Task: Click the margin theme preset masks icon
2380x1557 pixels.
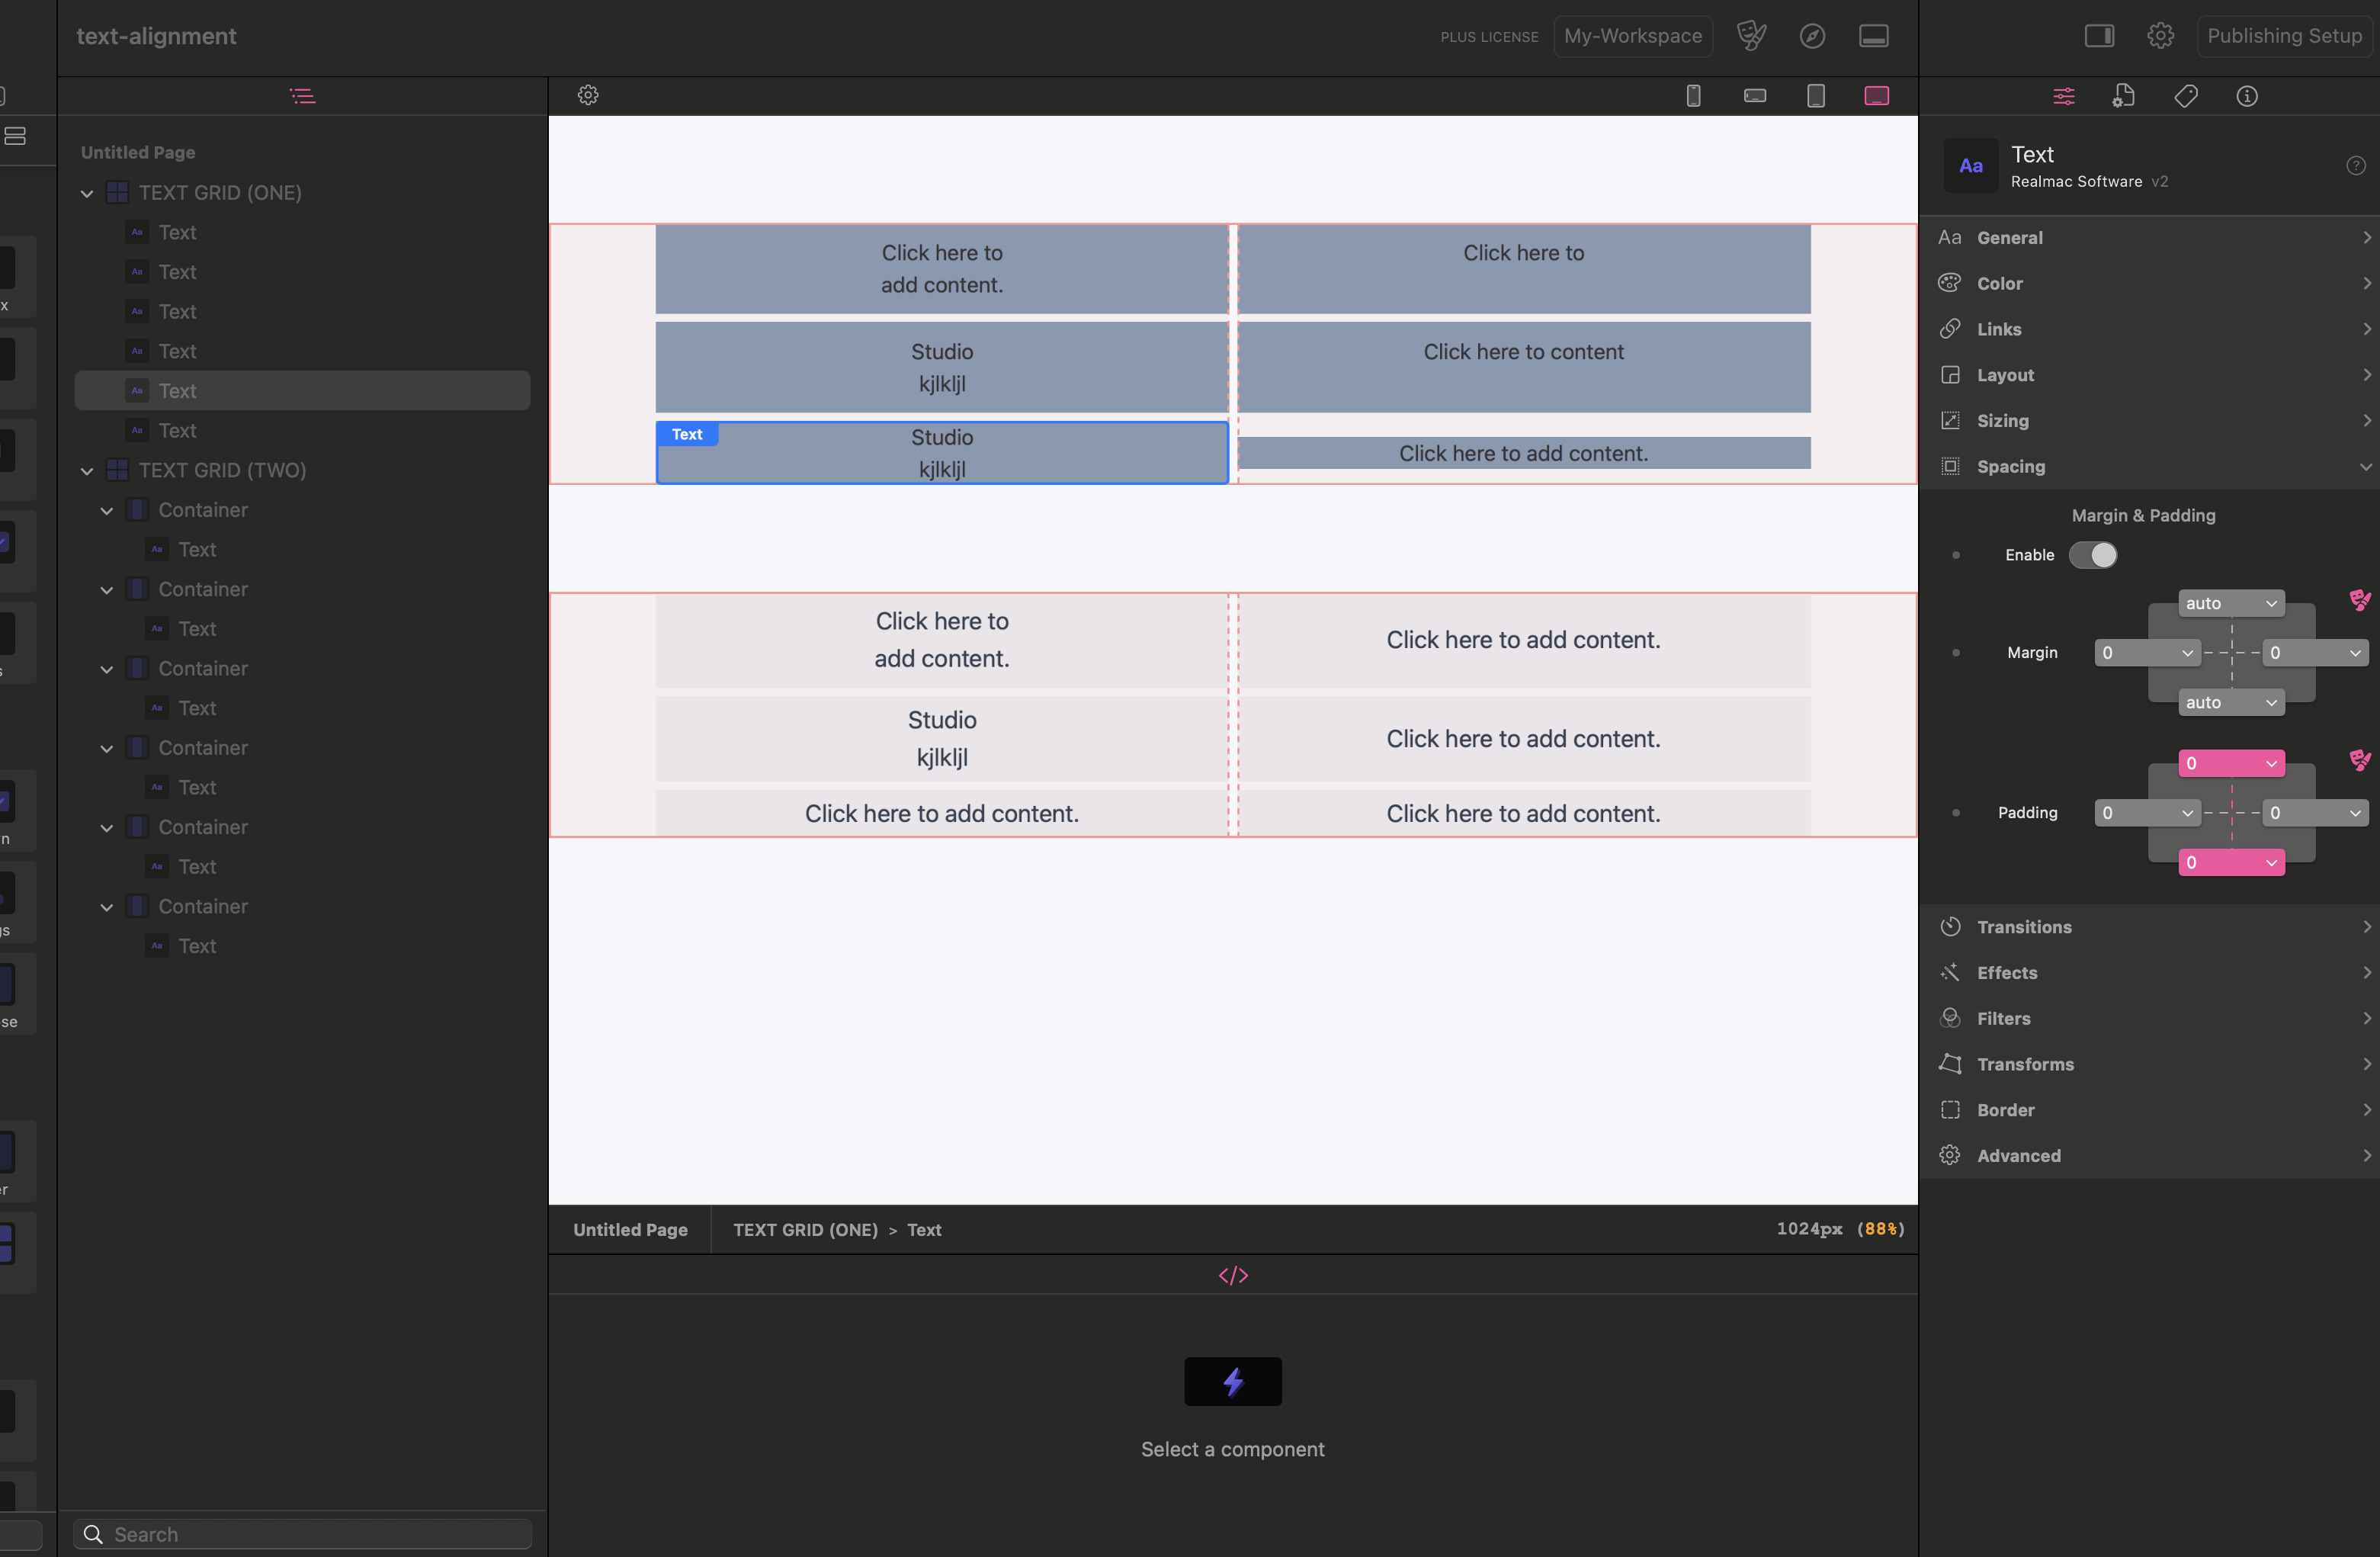Action: 2360,599
